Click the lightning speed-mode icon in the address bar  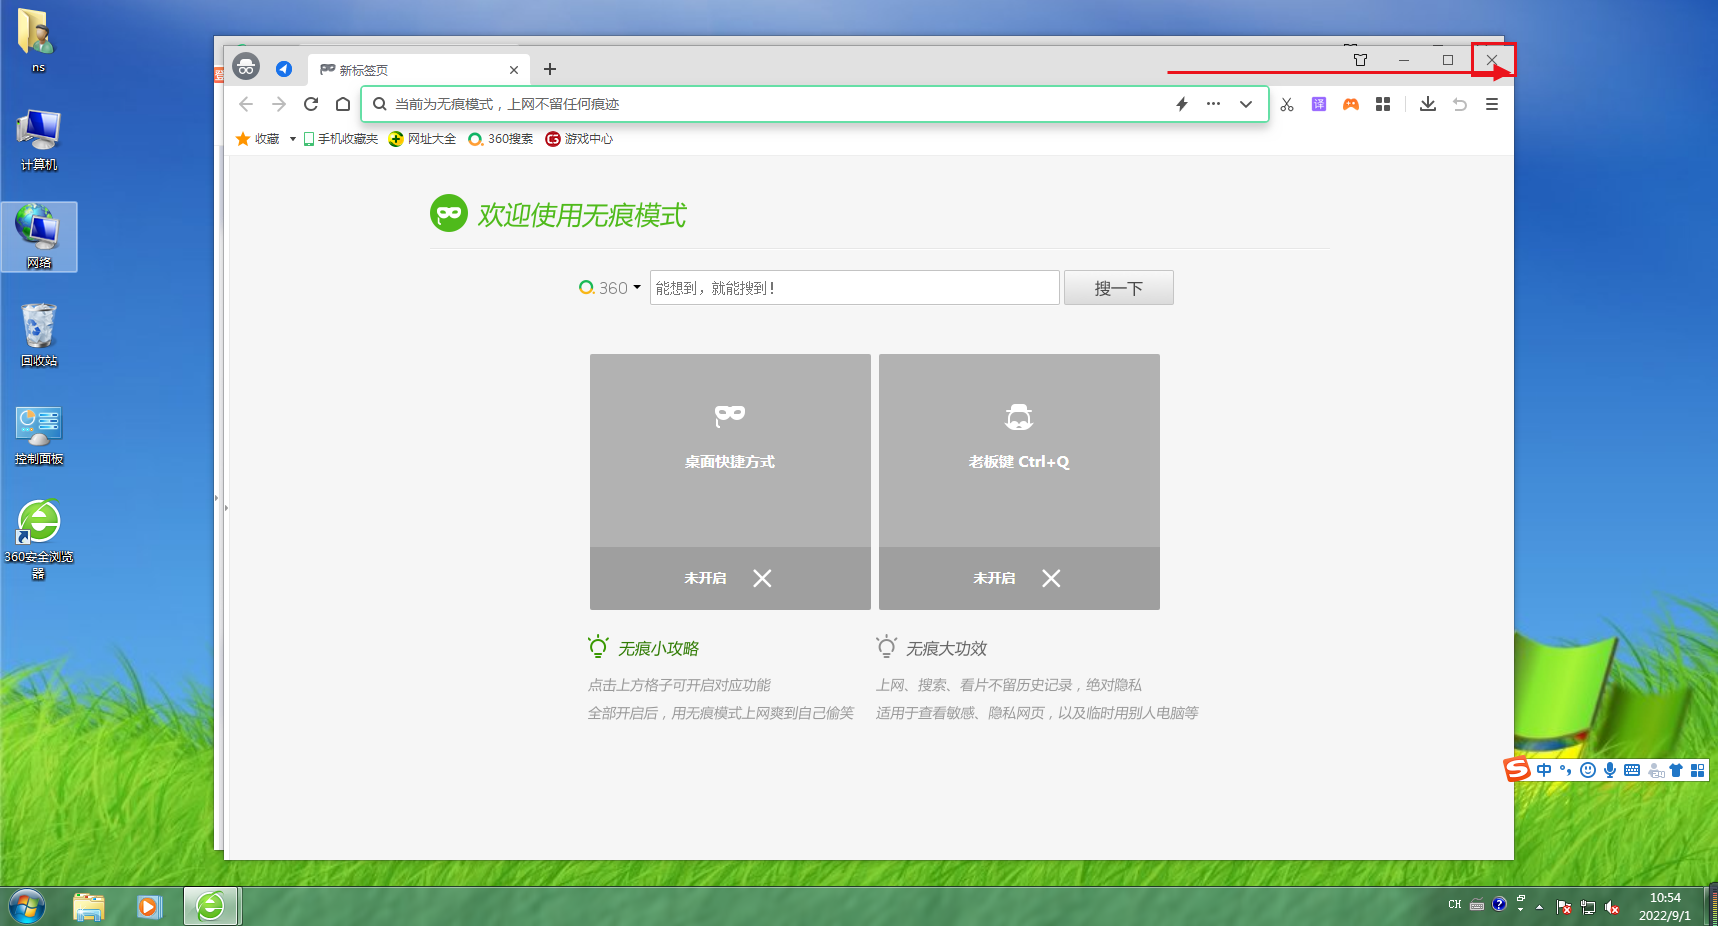pyautogui.click(x=1182, y=104)
